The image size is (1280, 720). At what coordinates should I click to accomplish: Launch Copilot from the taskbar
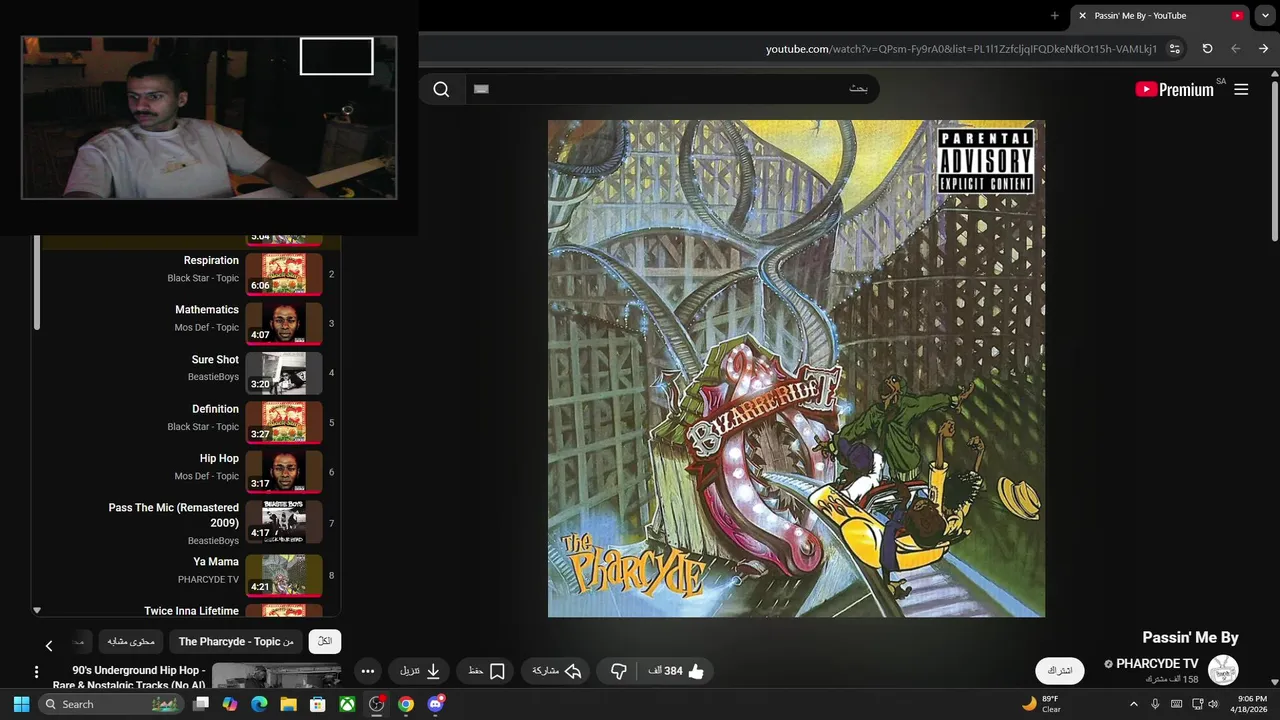pyautogui.click(x=230, y=704)
